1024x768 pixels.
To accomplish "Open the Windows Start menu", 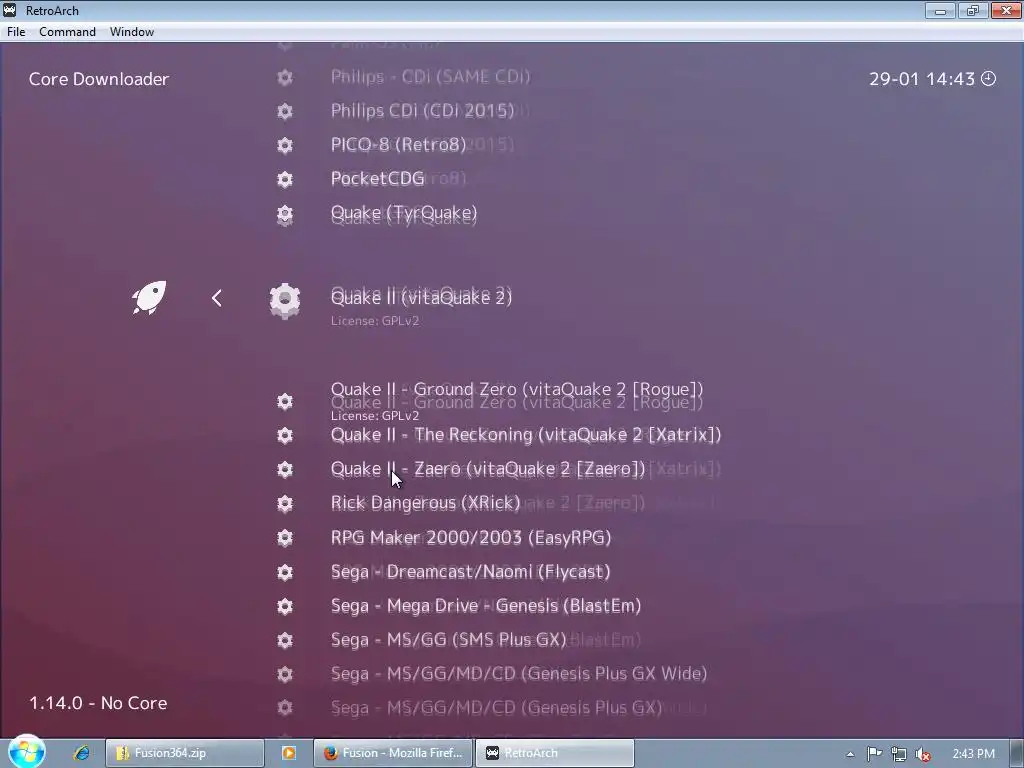I will coord(26,752).
